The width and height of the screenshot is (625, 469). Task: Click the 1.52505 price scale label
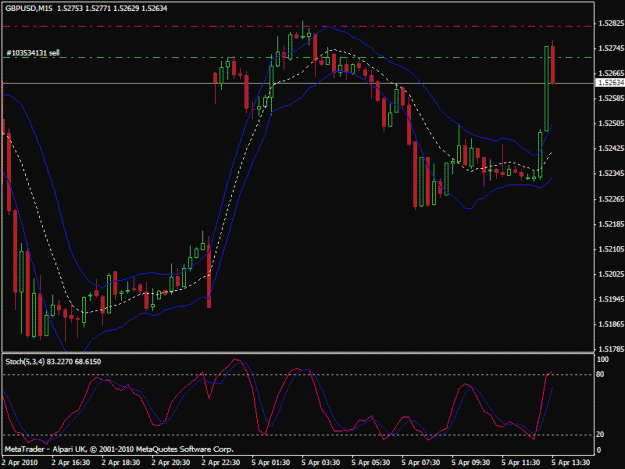pyautogui.click(x=611, y=124)
